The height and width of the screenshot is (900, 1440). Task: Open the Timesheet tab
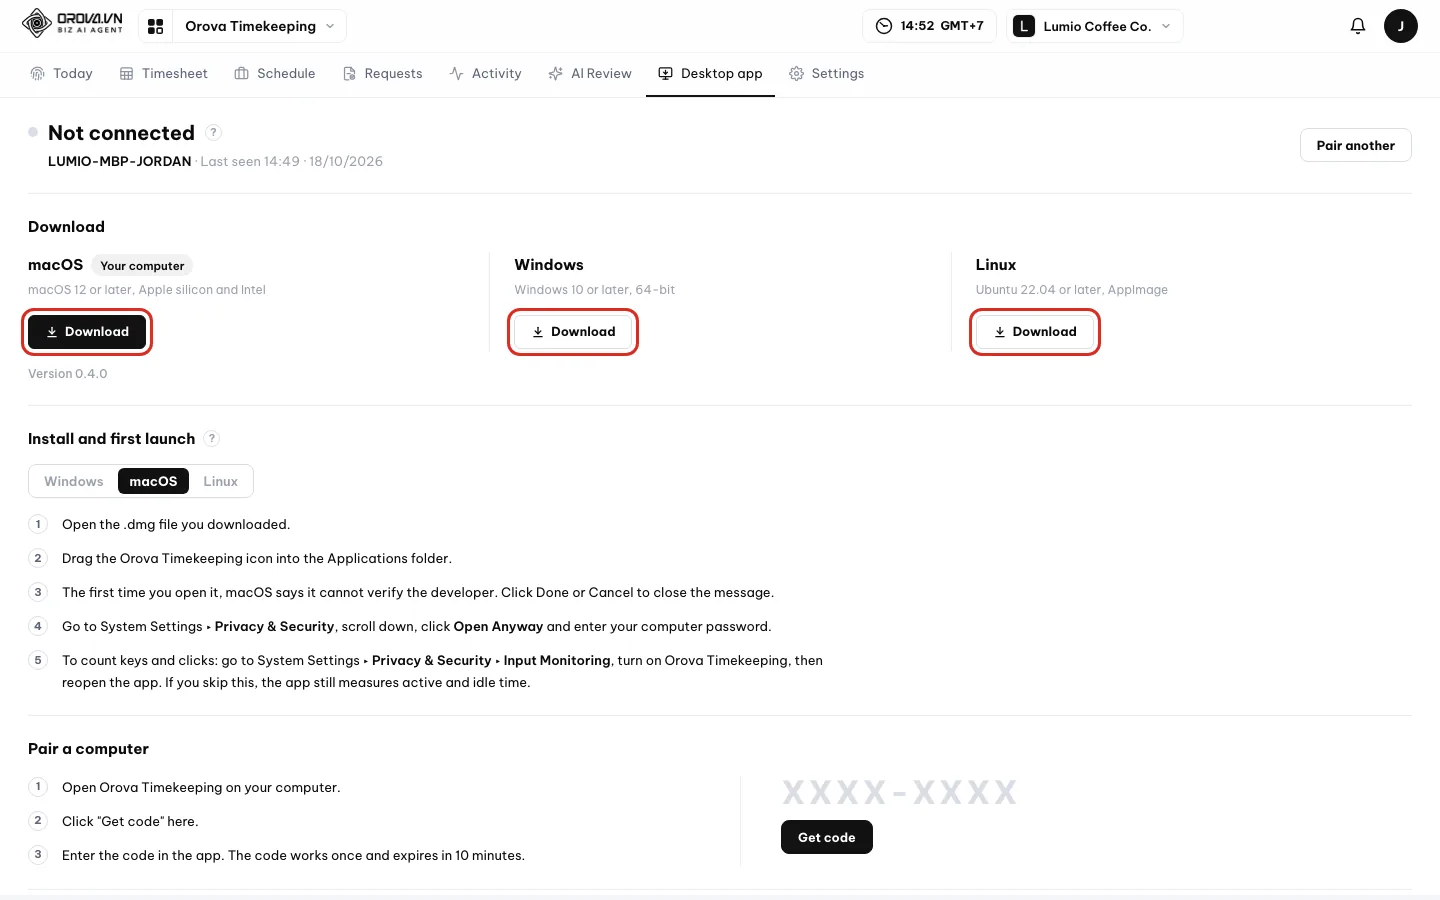coord(164,73)
